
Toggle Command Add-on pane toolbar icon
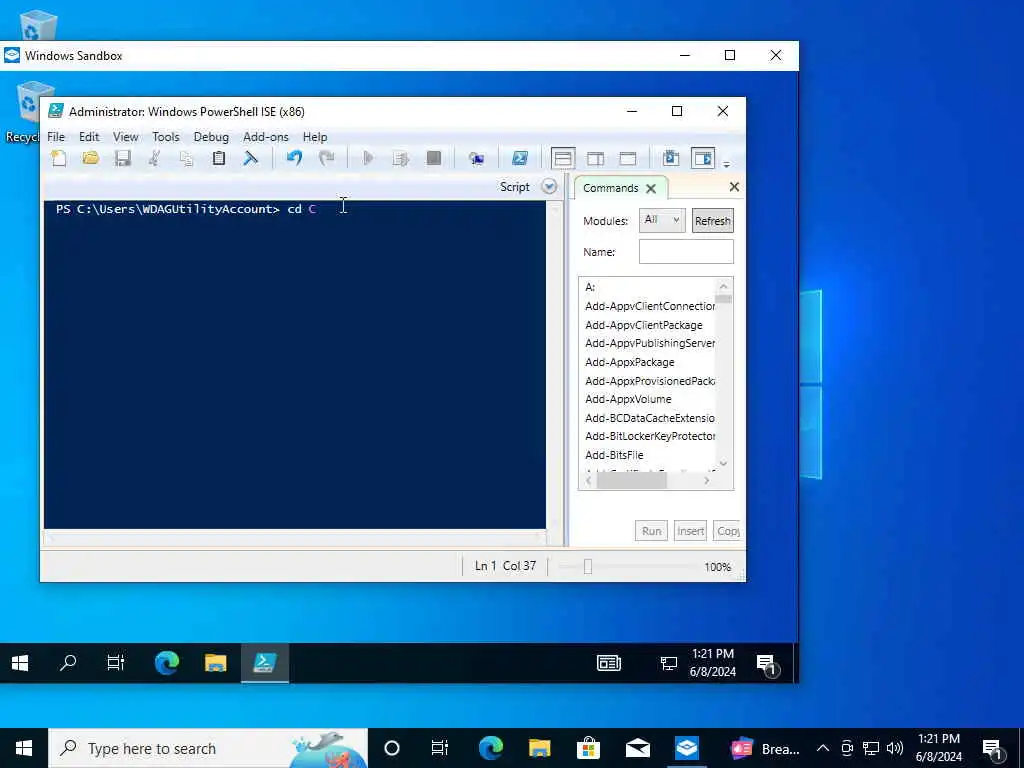pyautogui.click(x=703, y=159)
